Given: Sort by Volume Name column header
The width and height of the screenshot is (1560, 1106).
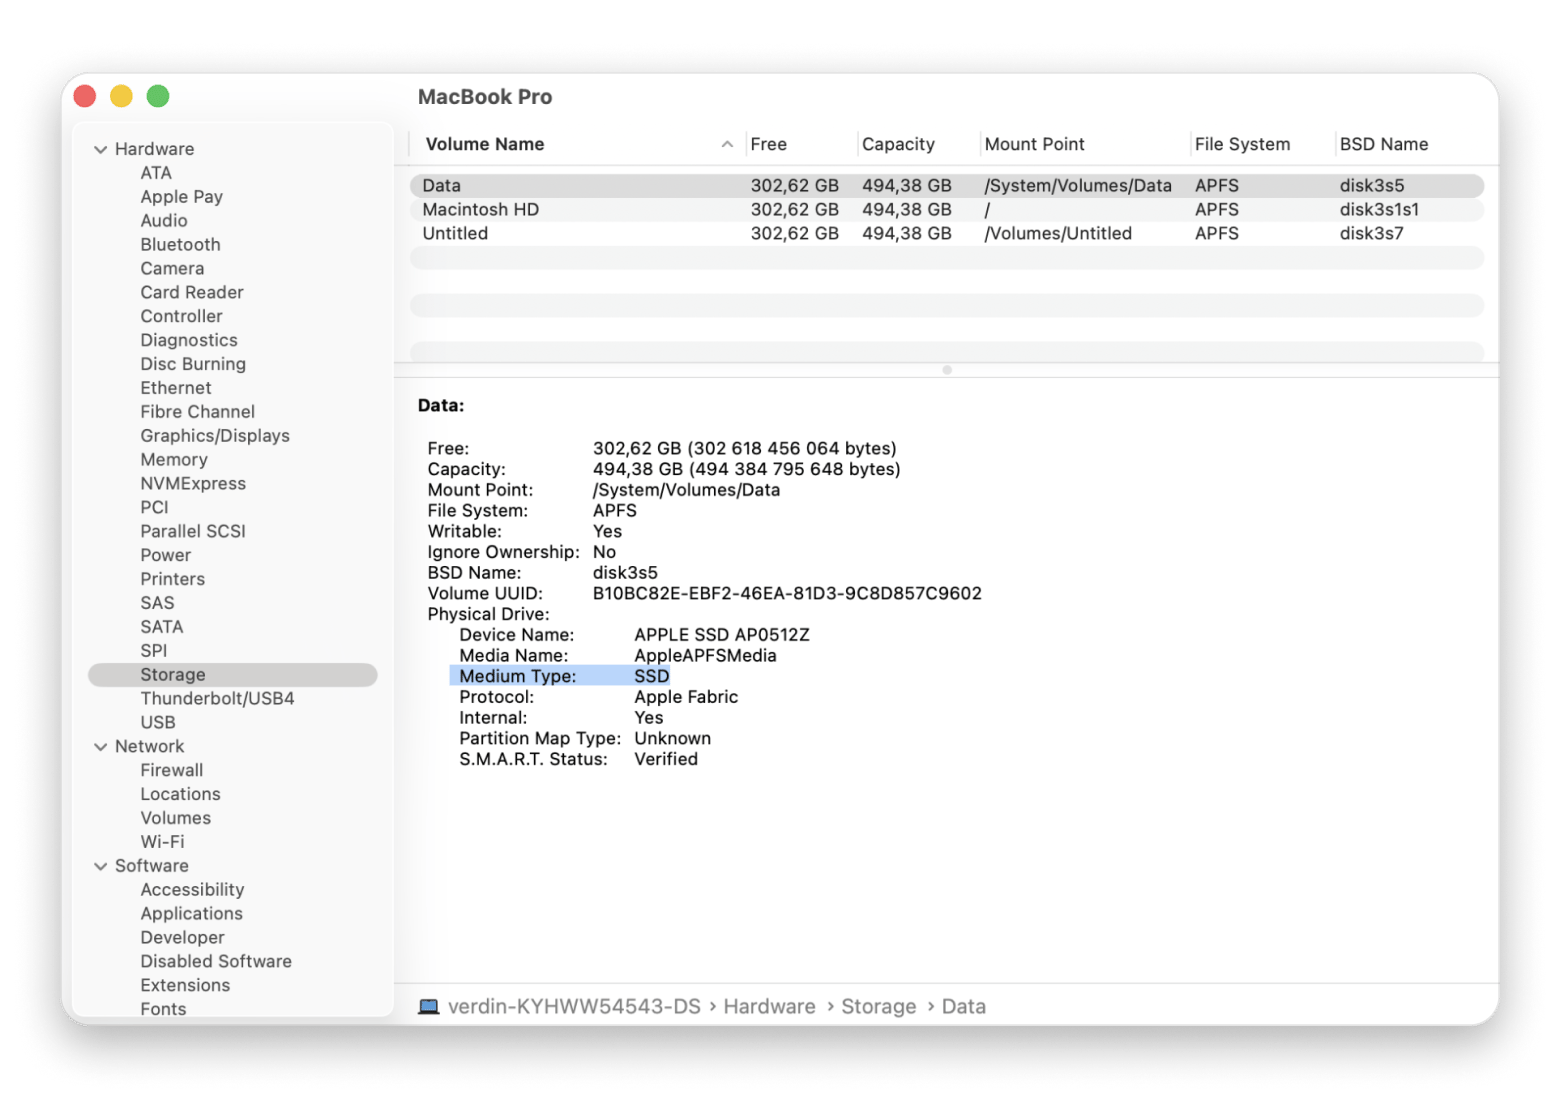Looking at the screenshot, I should click(x=485, y=144).
